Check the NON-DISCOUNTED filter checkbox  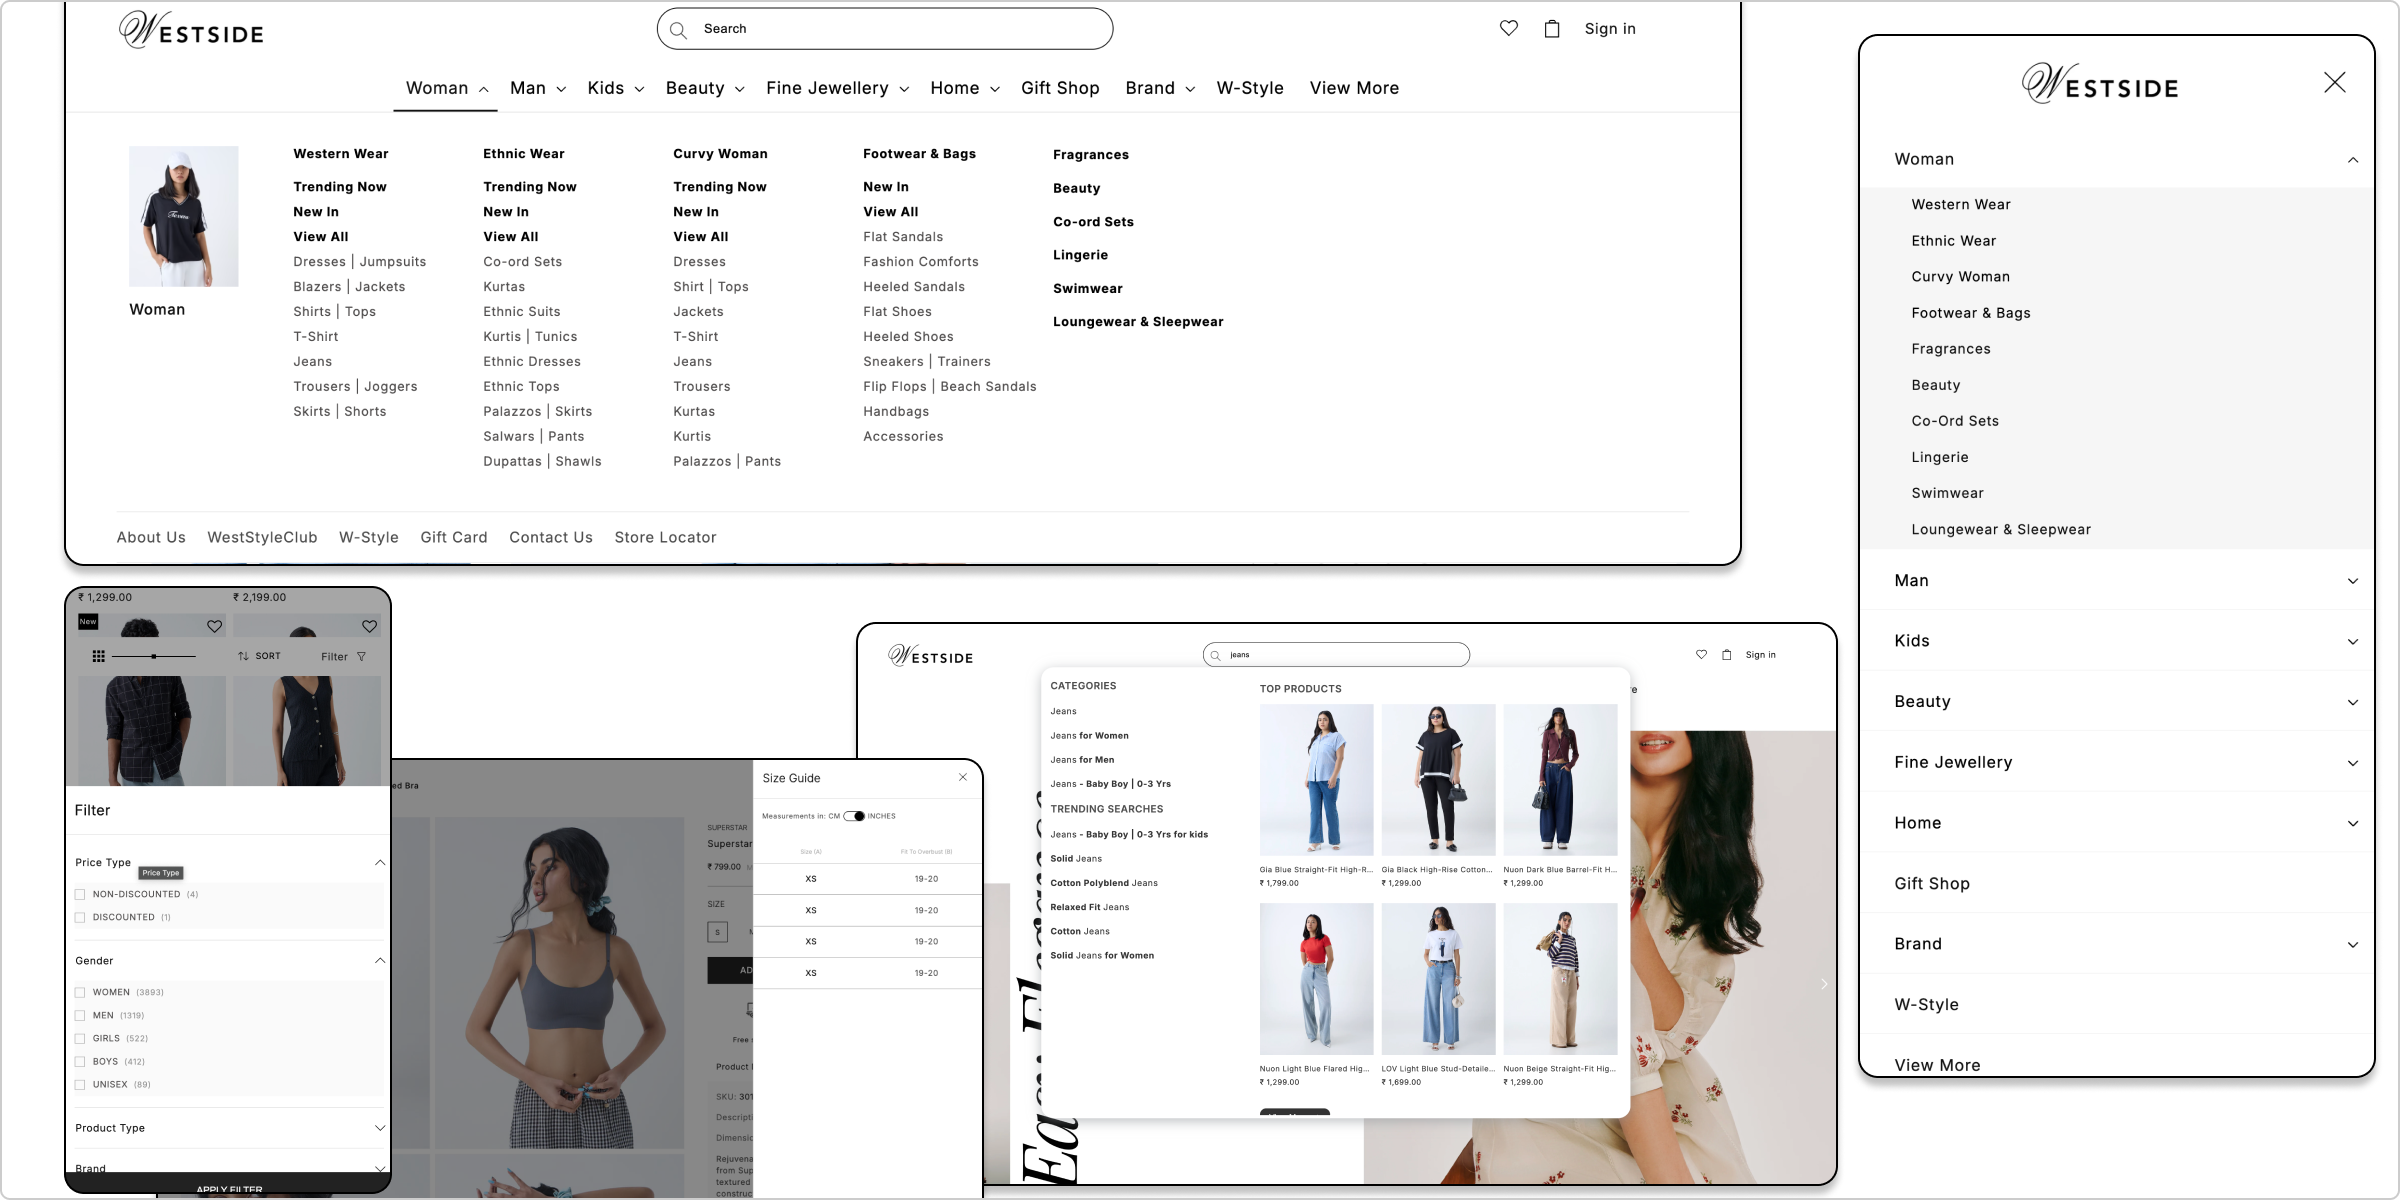point(80,895)
